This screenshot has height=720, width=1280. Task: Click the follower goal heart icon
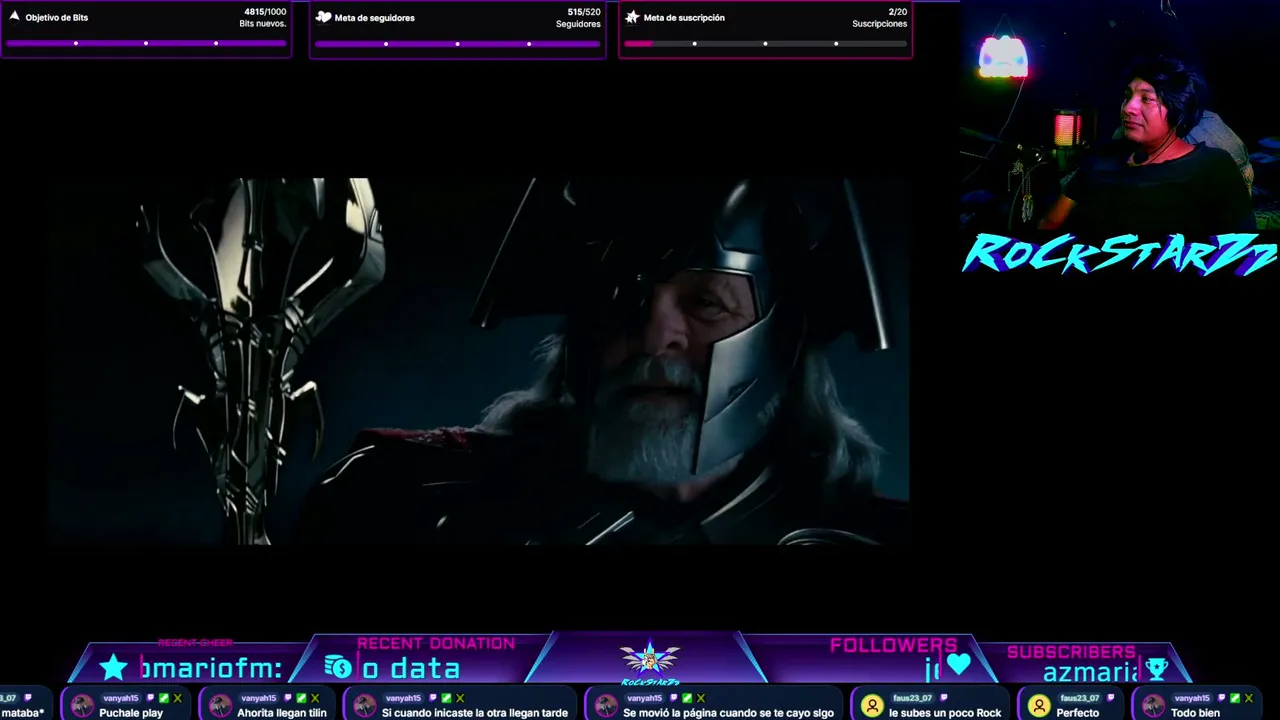(323, 17)
